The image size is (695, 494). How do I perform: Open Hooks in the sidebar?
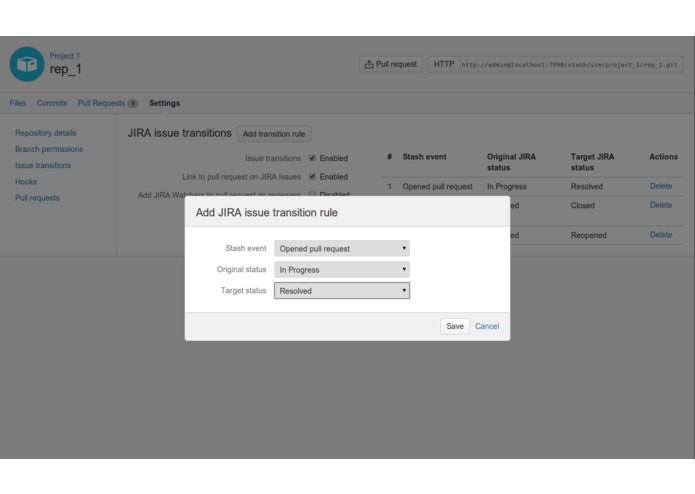(26, 182)
